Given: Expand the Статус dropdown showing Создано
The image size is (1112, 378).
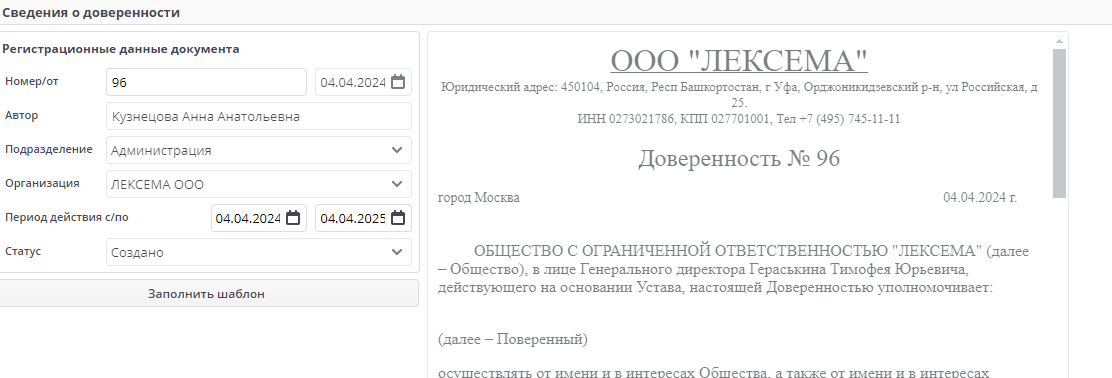Looking at the screenshot, I should 259,252.
